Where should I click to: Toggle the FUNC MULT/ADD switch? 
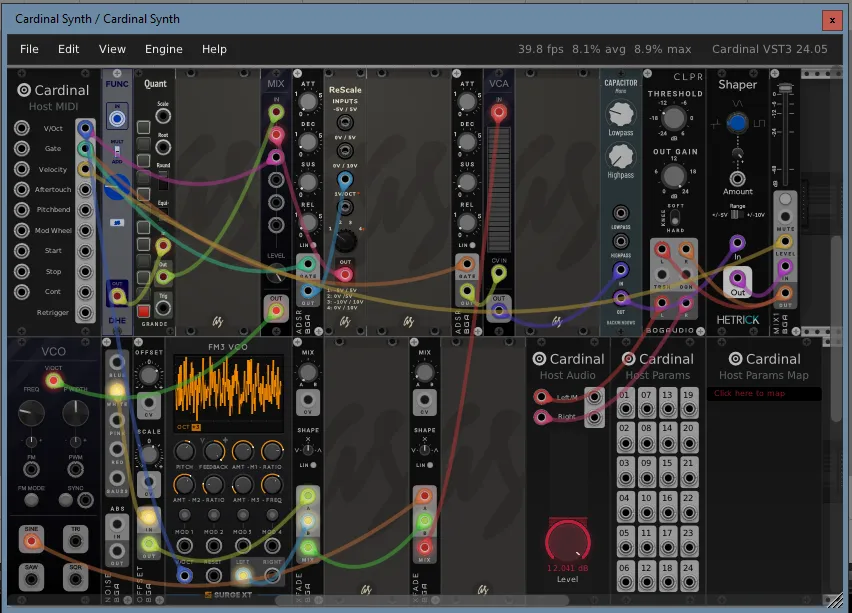point(117,152)
